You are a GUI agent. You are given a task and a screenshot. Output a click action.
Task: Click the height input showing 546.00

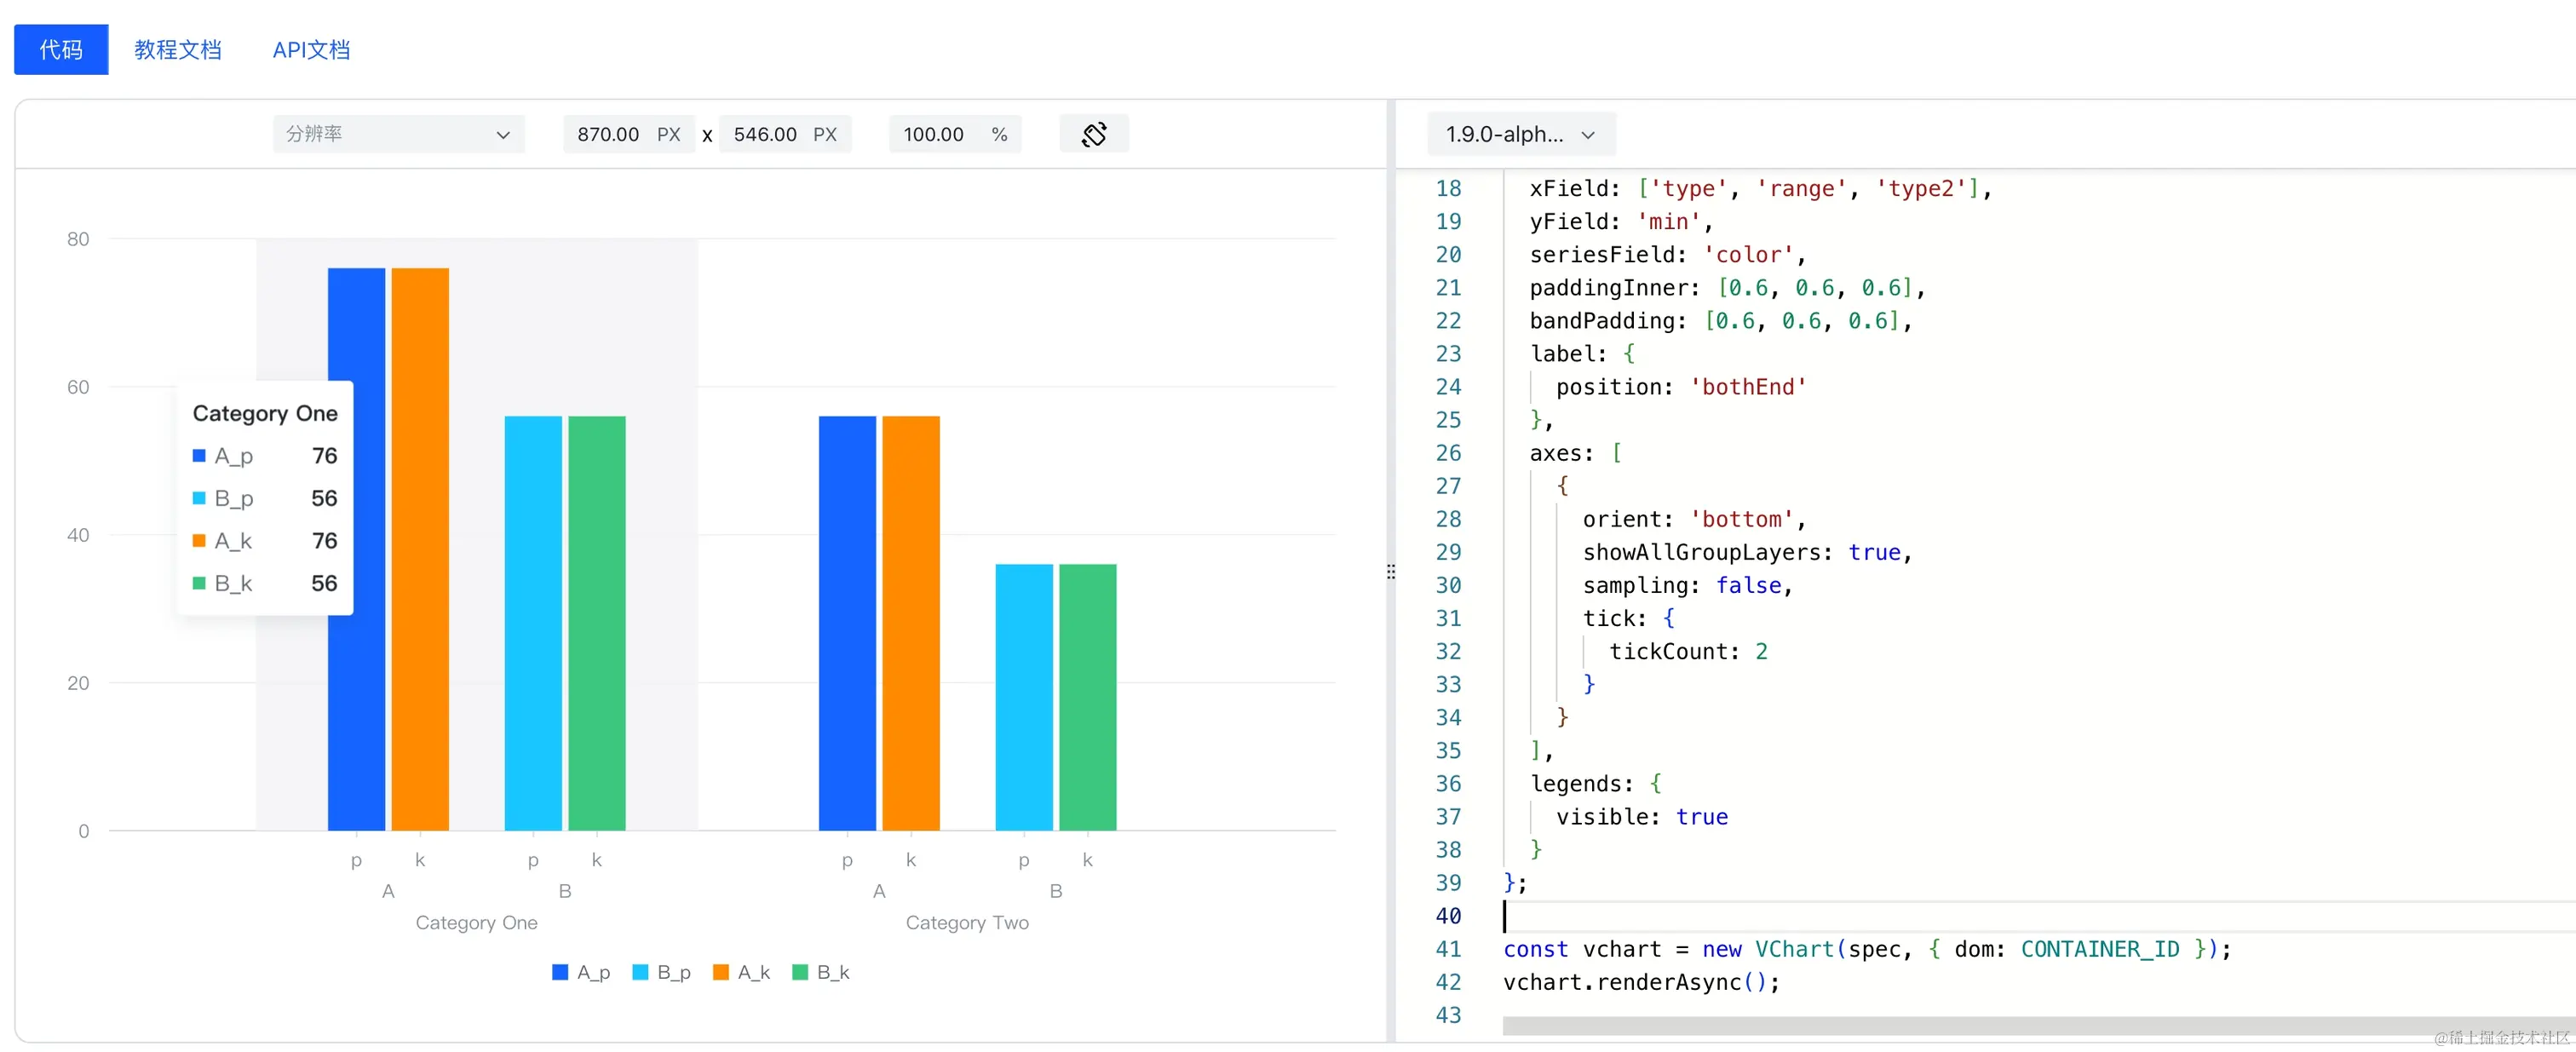pyautogui.click(x=766, y=134)
